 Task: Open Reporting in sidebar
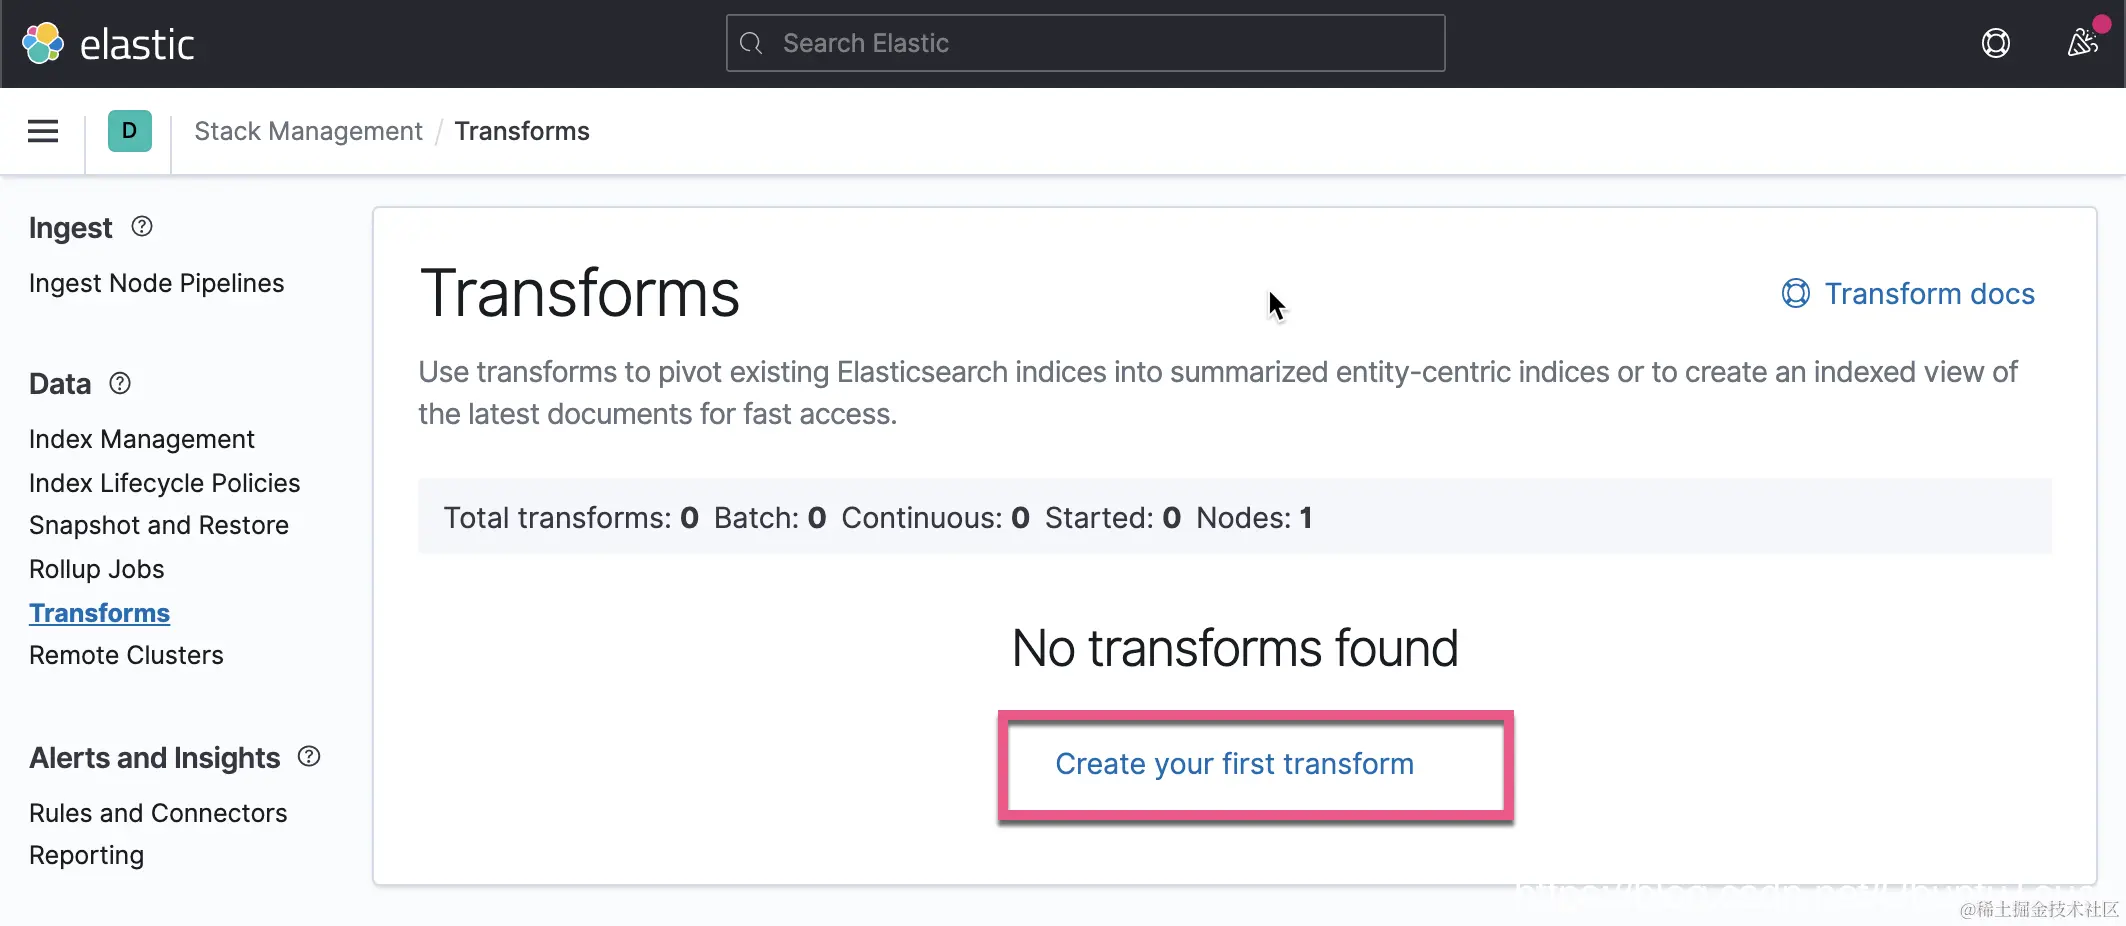pos(86,855)
